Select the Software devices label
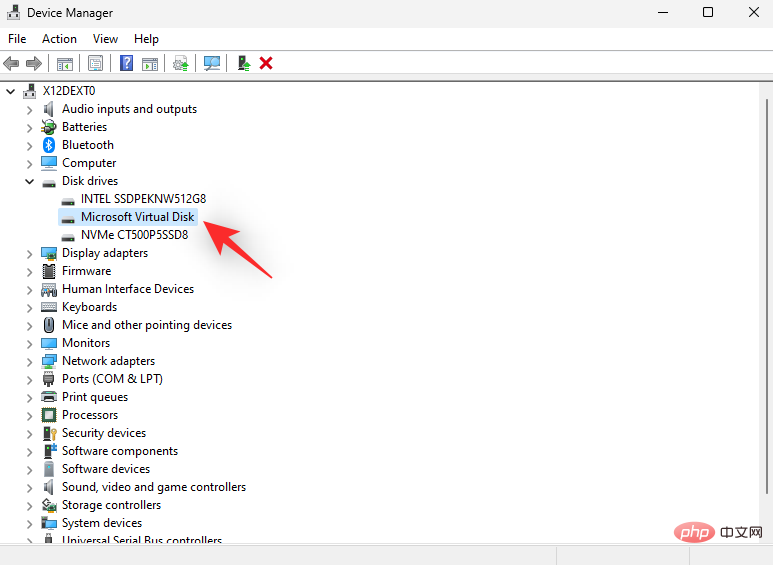Screen dimensions: 773x565 [x=106, y=469]
